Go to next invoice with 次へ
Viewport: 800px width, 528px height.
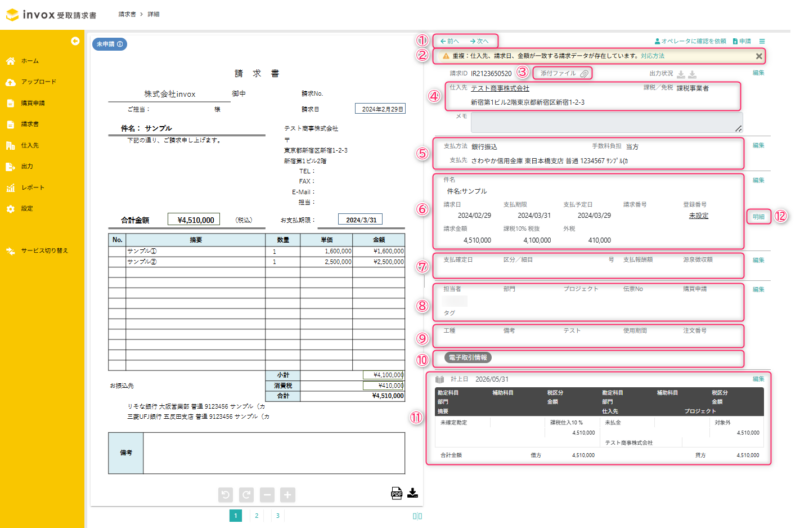(x=480, y=41)
